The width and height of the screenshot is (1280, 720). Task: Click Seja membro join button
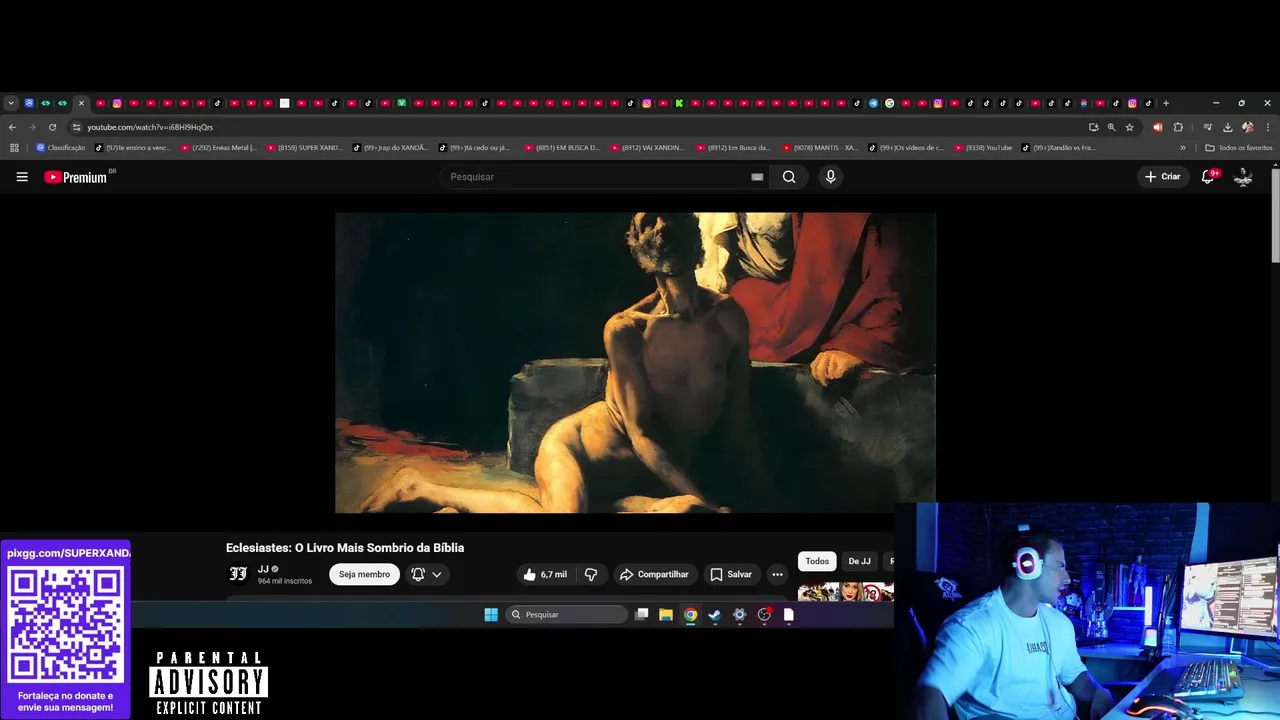click(364, 574)
